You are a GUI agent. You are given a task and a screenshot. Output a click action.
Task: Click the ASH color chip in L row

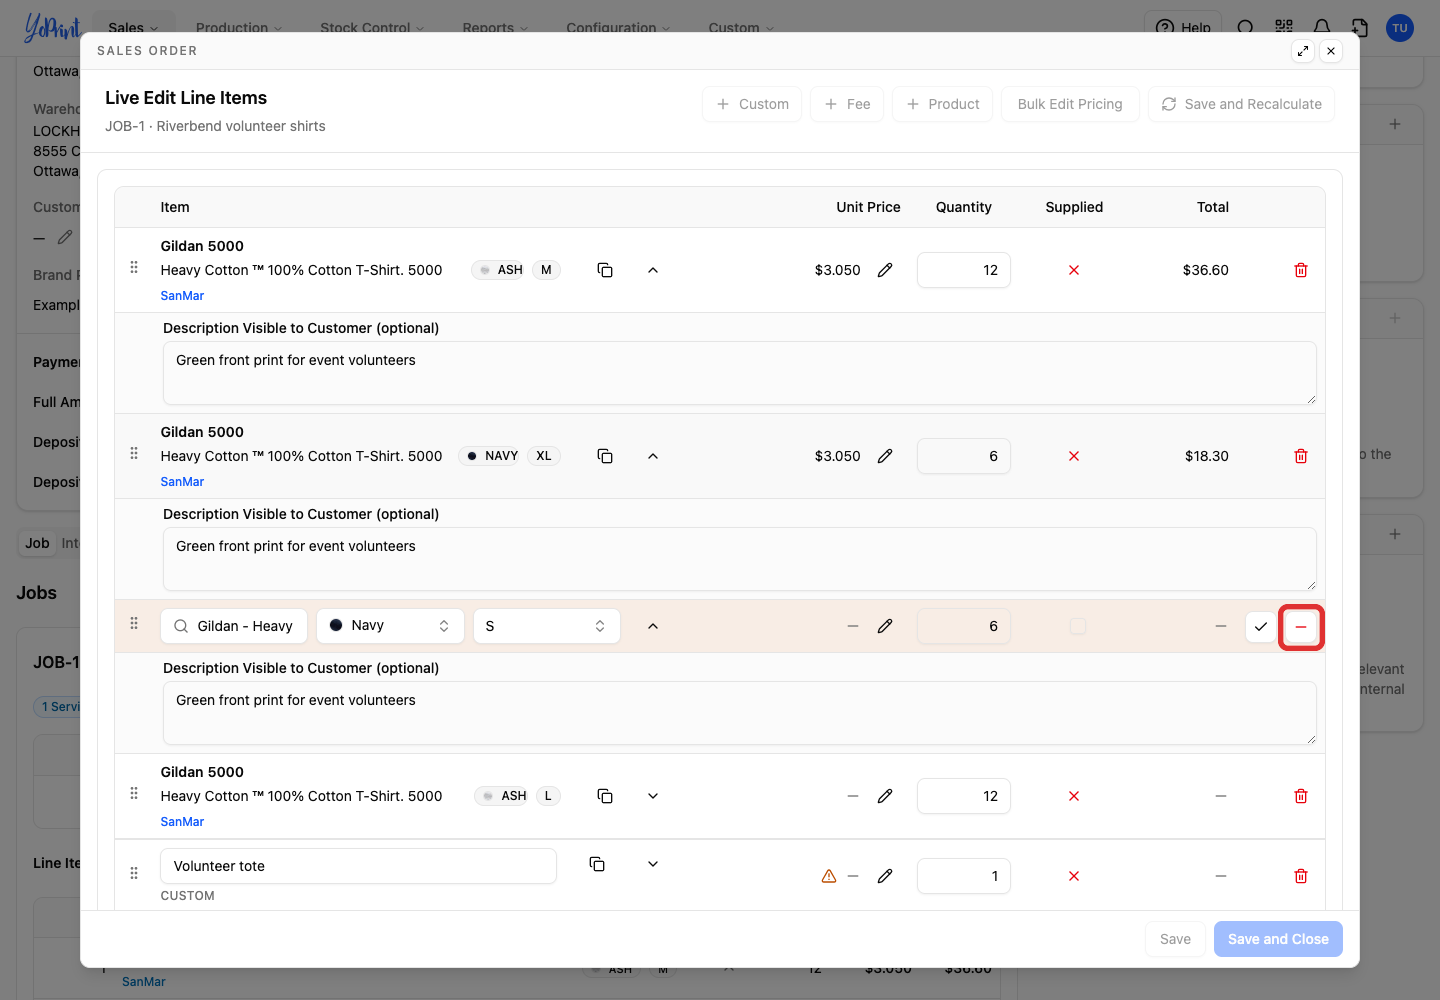tap(503, 796)
